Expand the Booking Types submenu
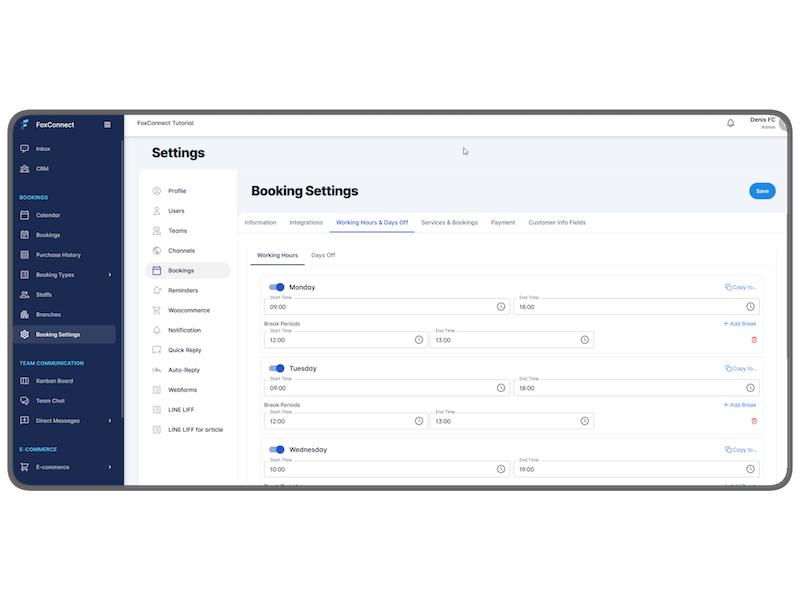The height and width of the screenshot is (600, 800). click(x=109, y=275)
